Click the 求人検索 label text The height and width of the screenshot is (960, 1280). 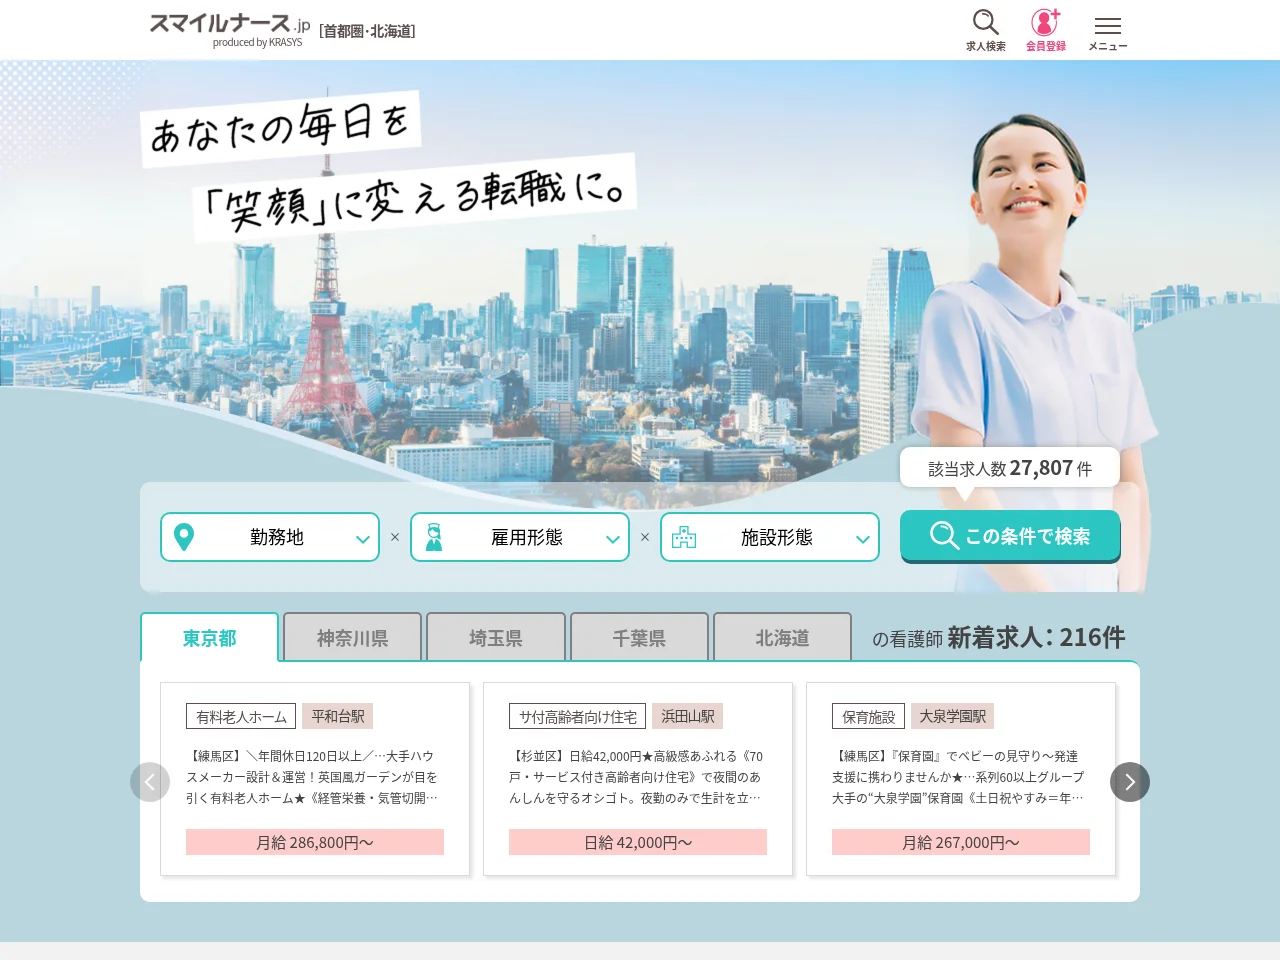[985, 46]
